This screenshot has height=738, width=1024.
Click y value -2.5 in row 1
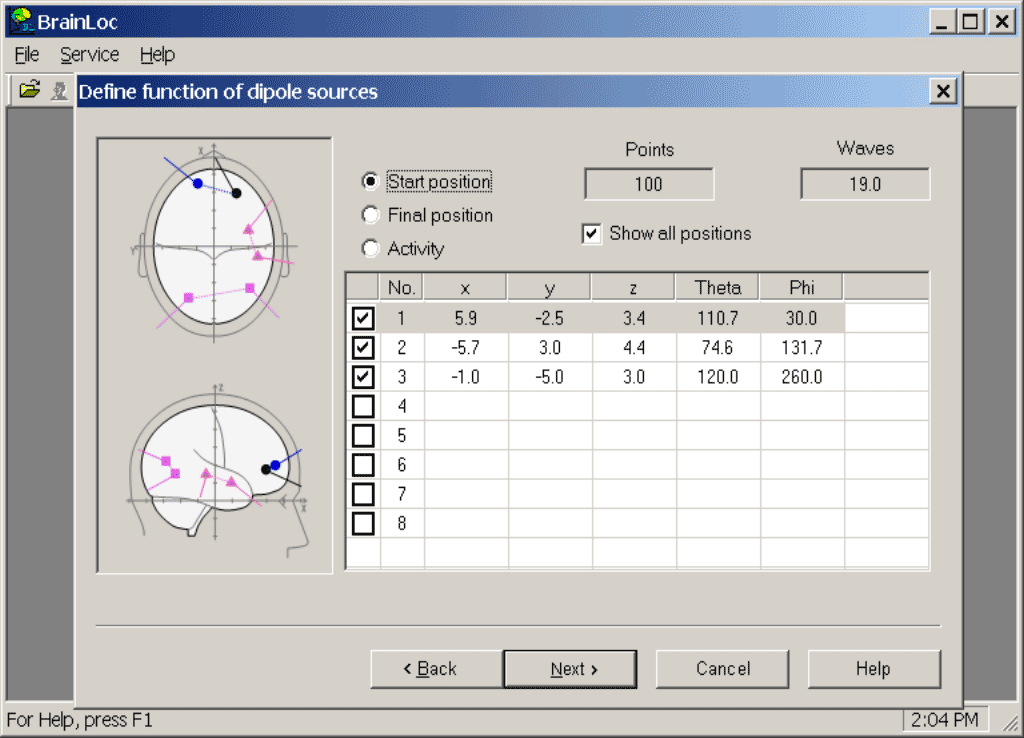(550, 318)
